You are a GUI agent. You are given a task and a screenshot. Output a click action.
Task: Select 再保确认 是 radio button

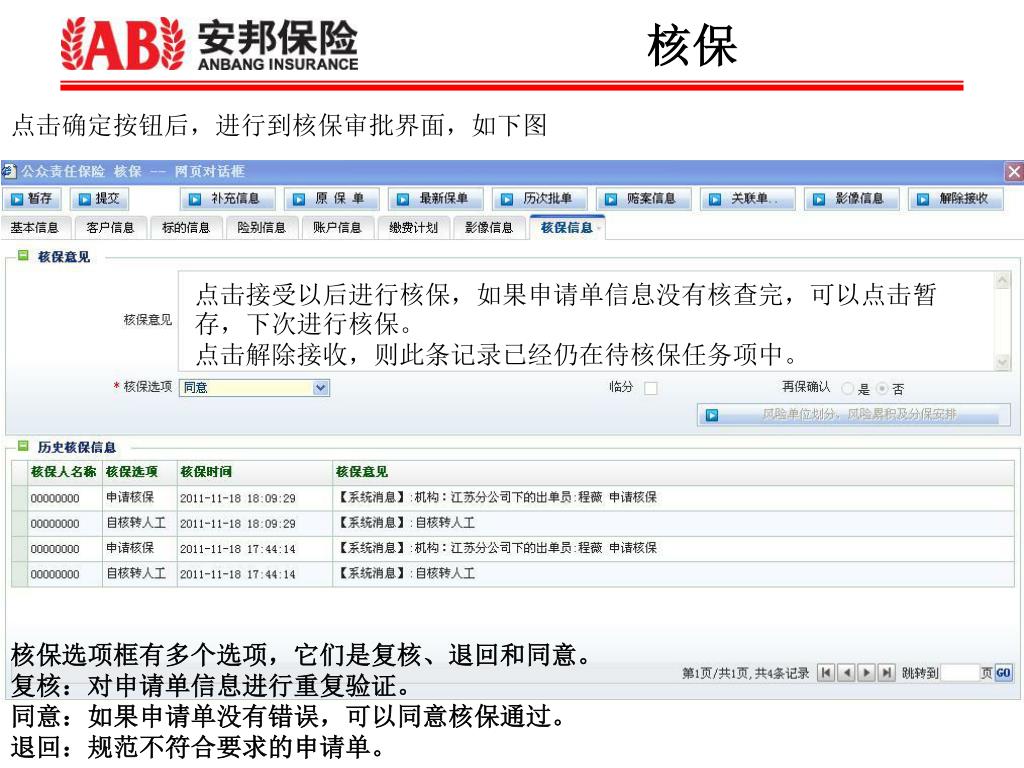pyautogui.click(x=848, y=389)
